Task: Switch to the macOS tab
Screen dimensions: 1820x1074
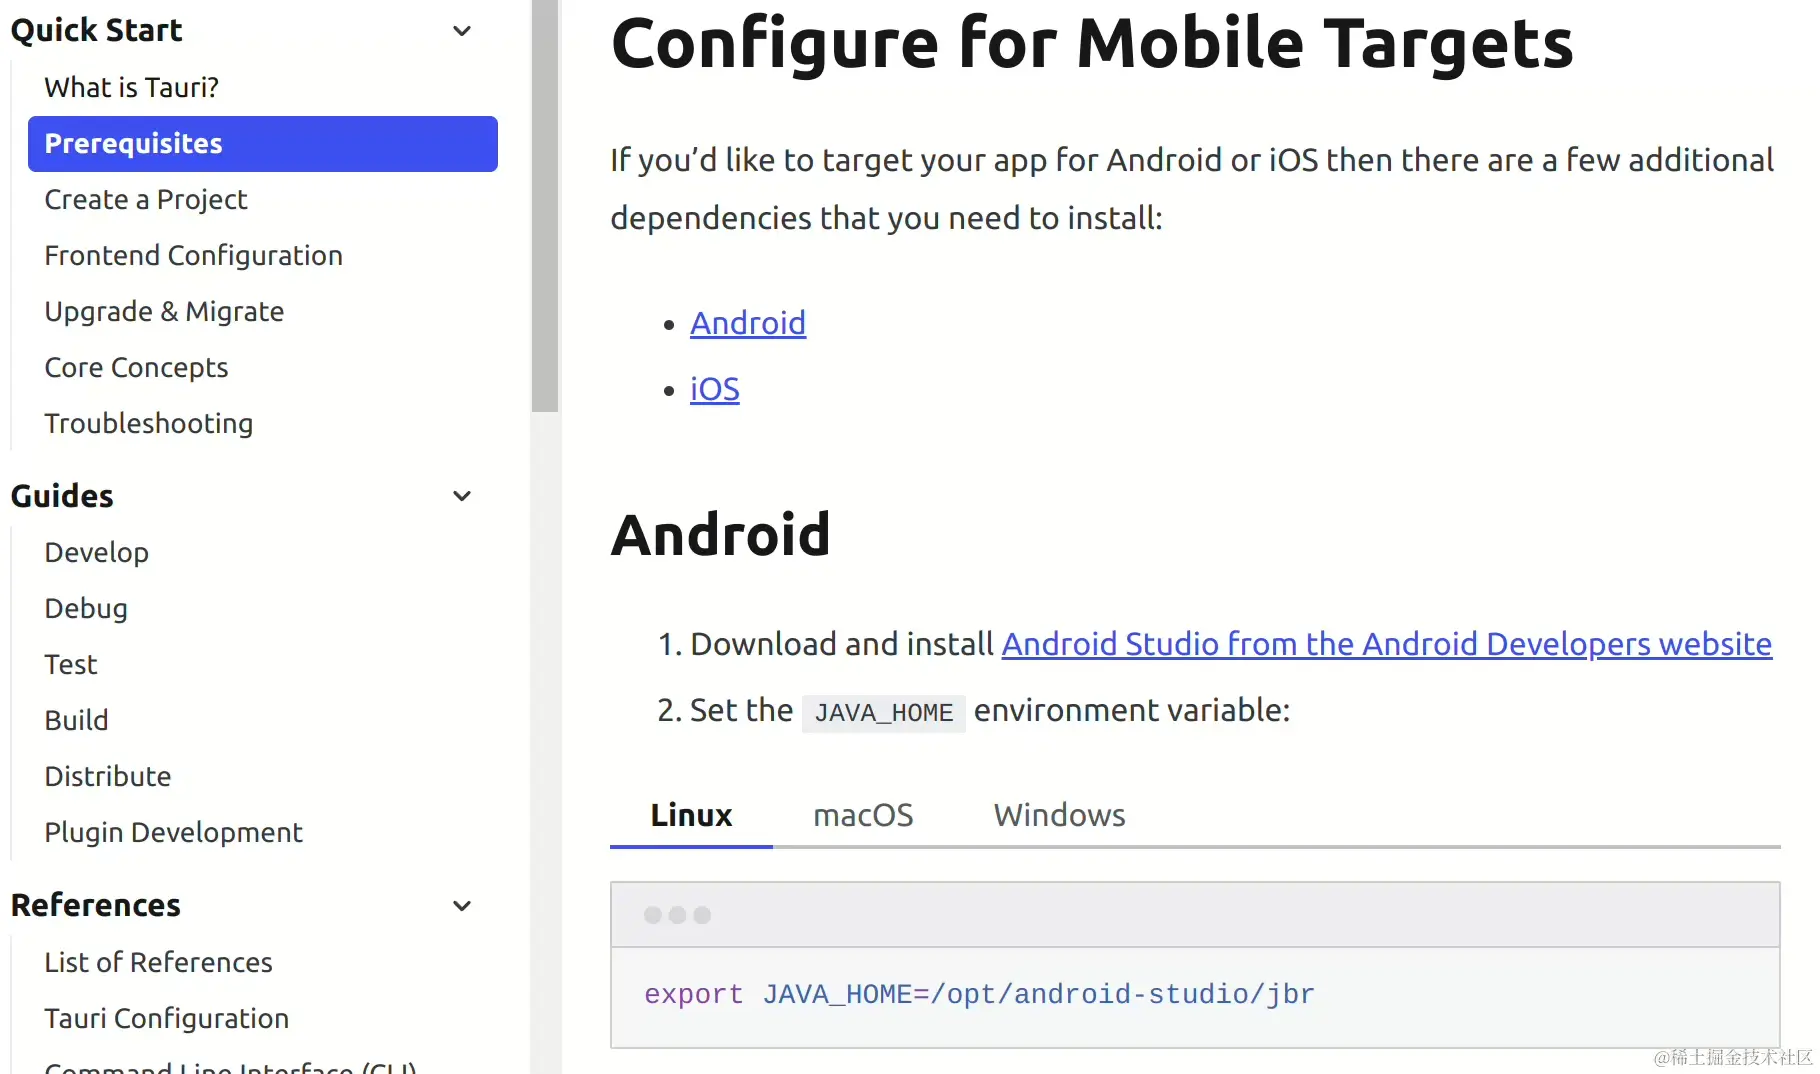Action: point(863,816)
